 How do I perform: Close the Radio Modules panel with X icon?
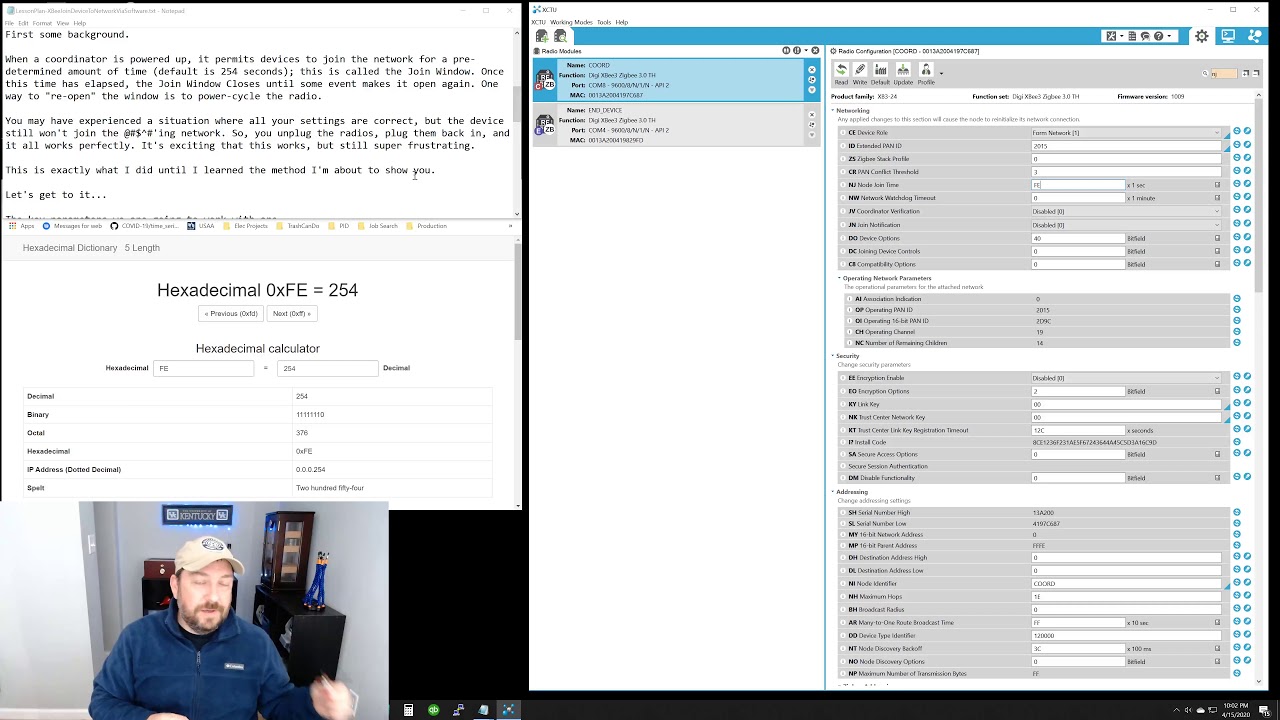click(815, 51)
